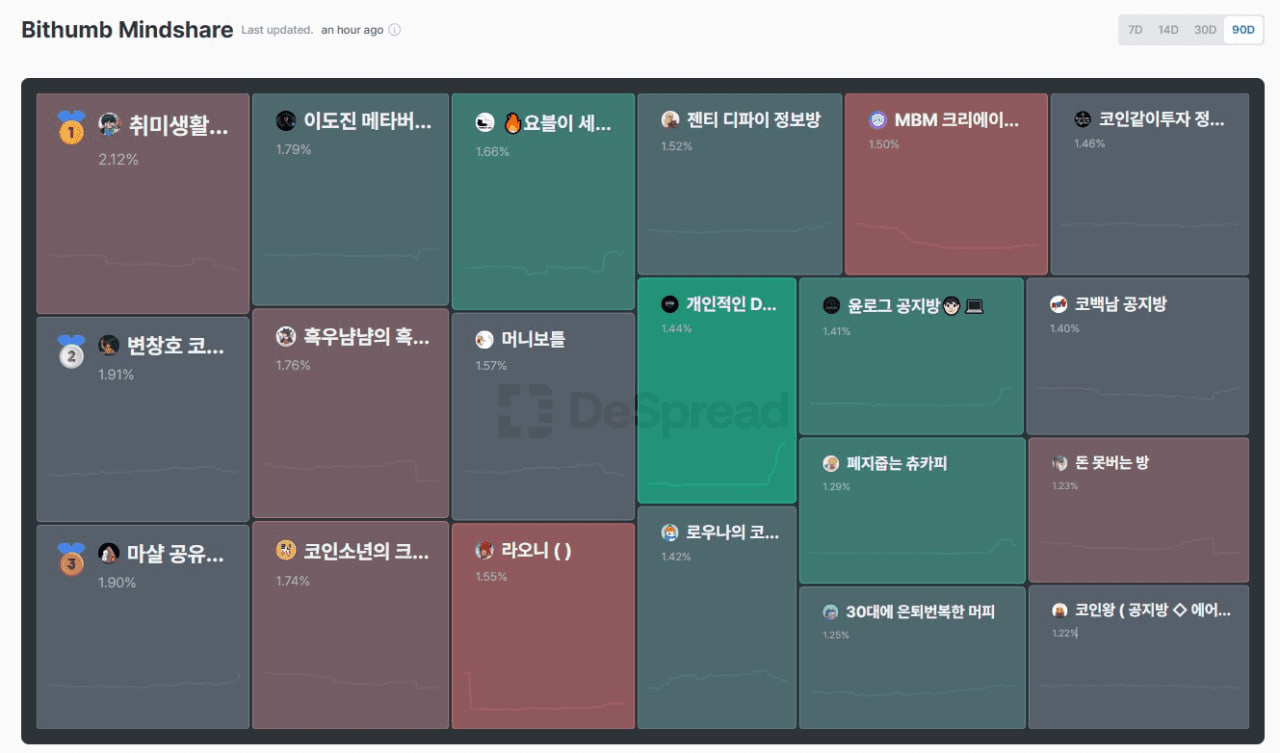Click the 1.90% mindshare value
This screenshot has width=1280, height=753.
click(117, 582)
